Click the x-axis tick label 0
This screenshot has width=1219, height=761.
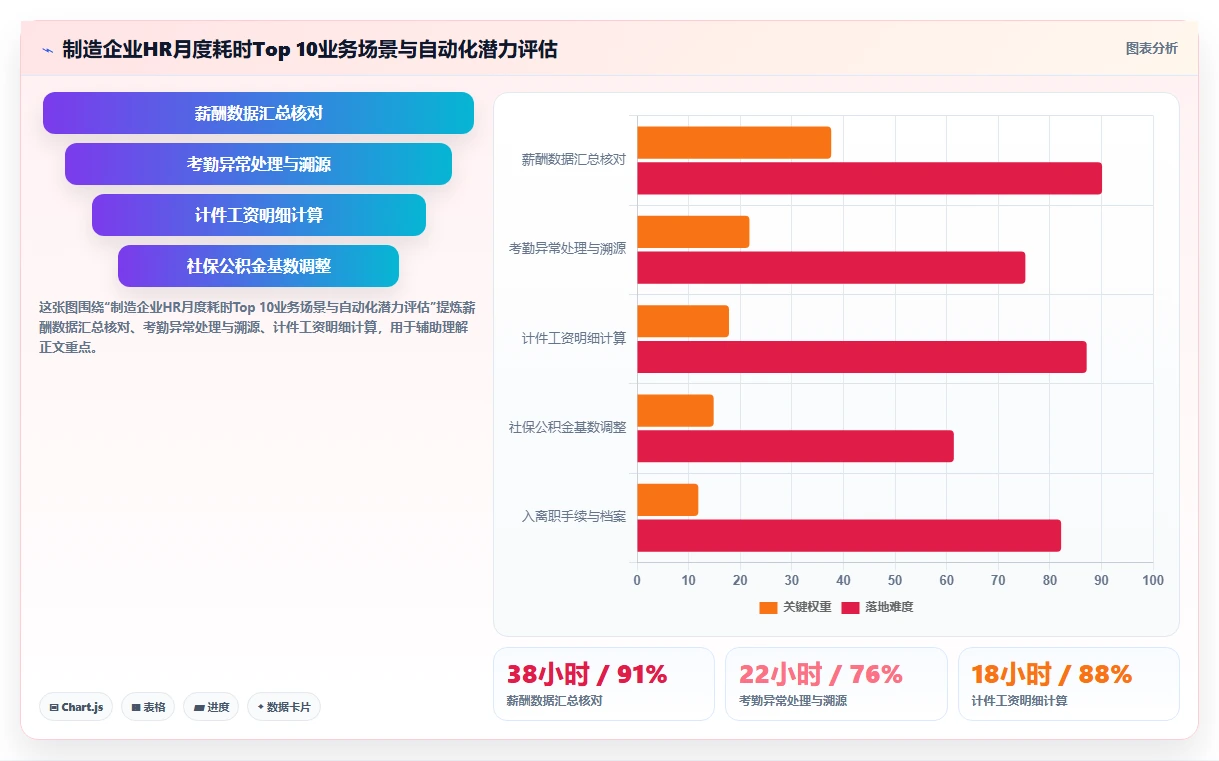pyautogui.click(x=637, y=580)
